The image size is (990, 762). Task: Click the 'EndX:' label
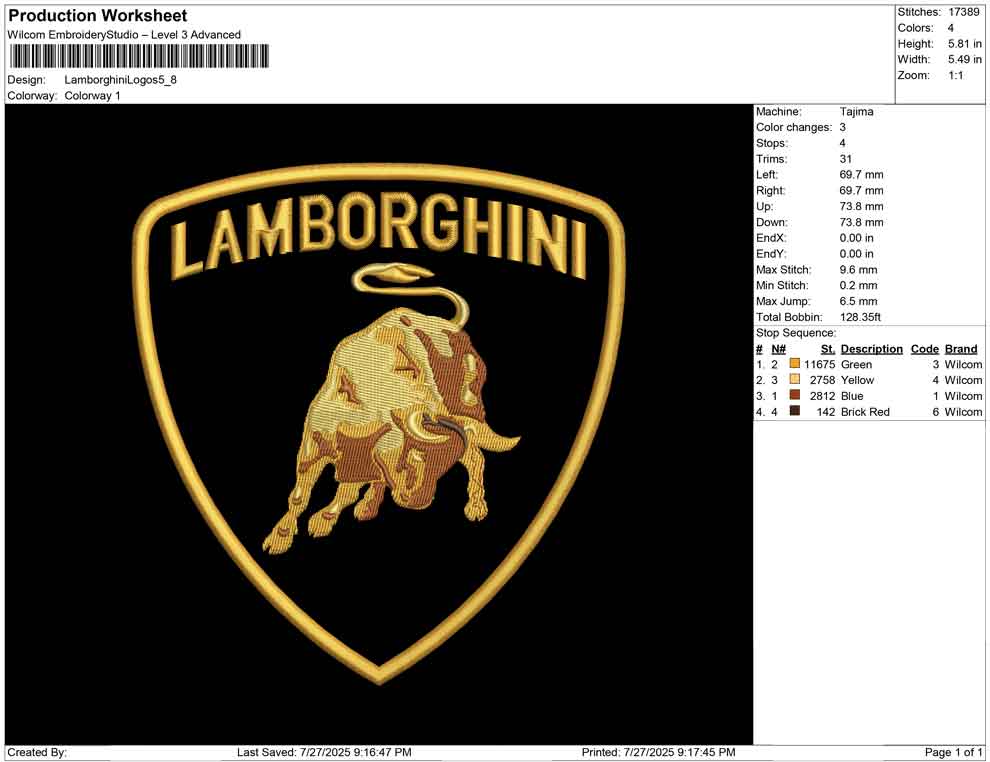tap(772, 238)
